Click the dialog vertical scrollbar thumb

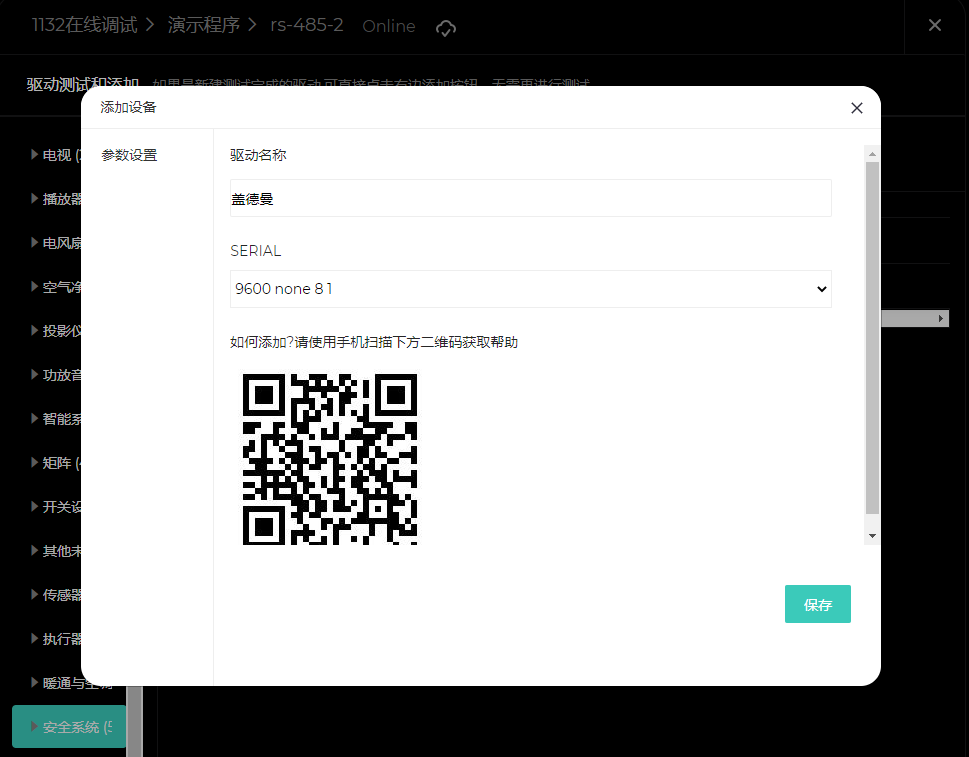click(872, 337)
